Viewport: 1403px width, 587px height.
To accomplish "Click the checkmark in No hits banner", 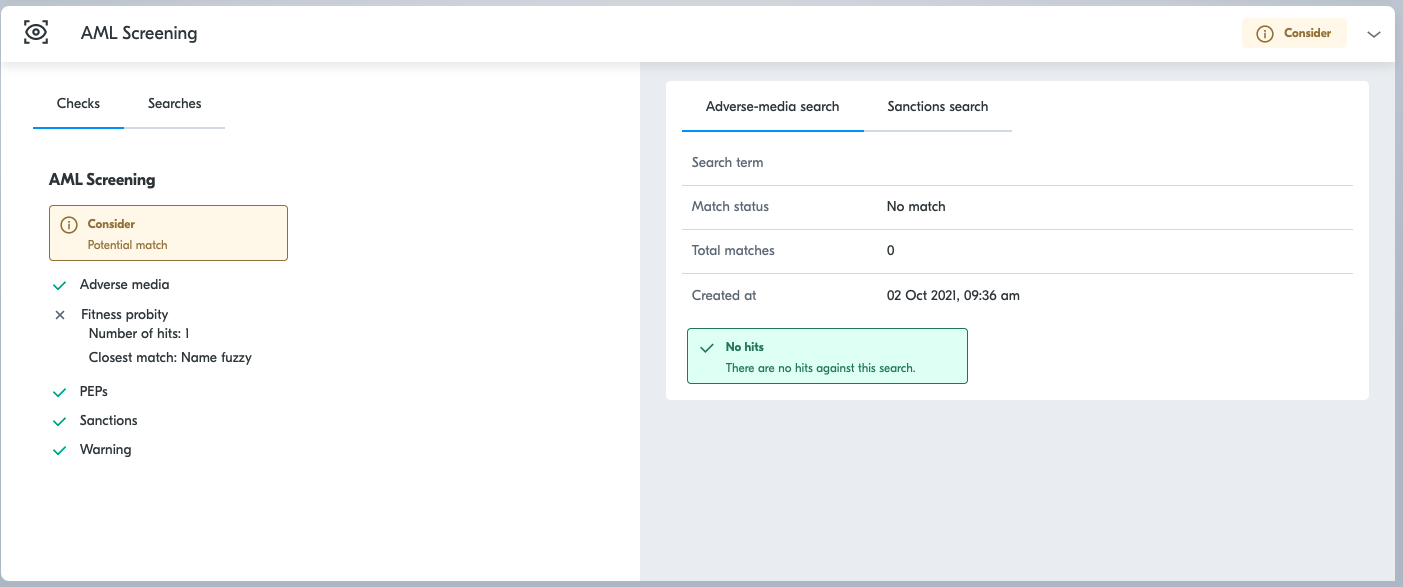I will tap(707, 348).
